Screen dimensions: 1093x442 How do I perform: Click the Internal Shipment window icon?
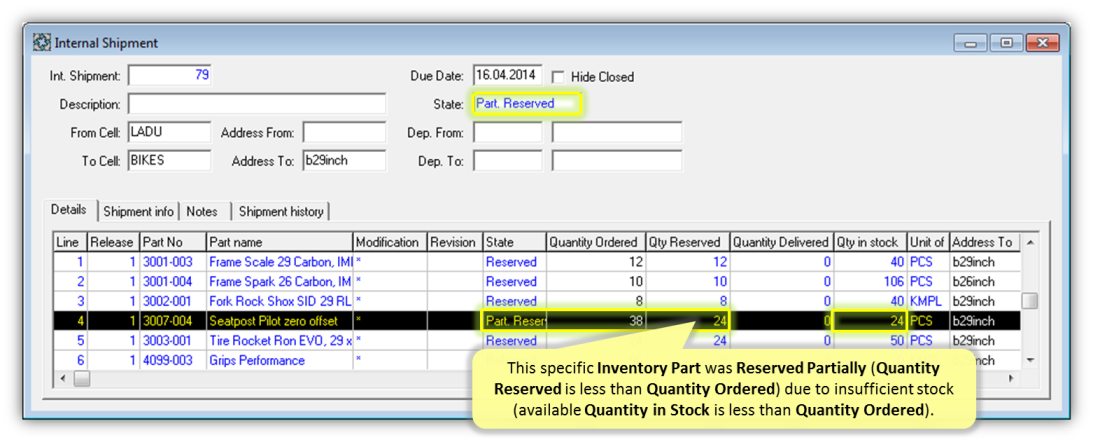(42, 43)
